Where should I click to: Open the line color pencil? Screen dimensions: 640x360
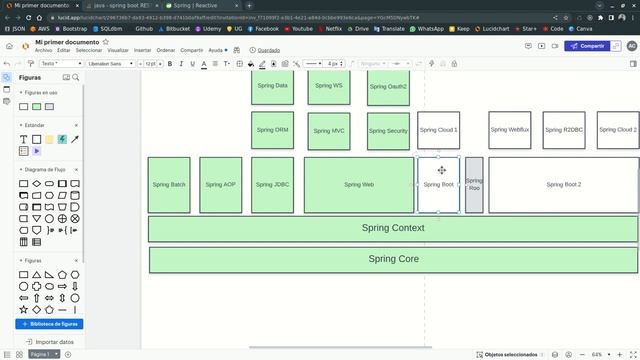(x=262, y=64)
